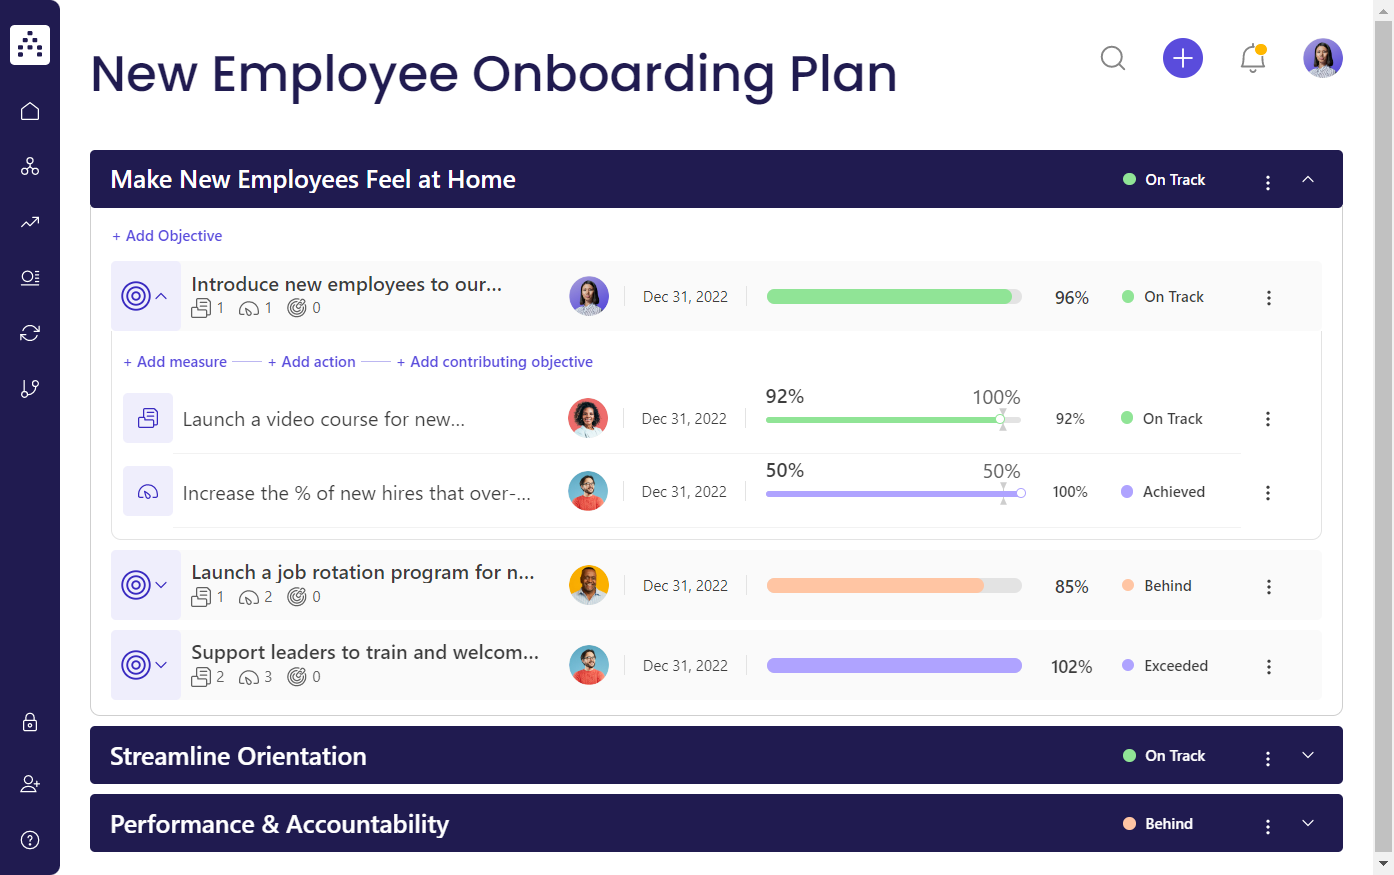Open the kebab menu on Support leaders objective
1394x875 pixels.
[x=1268, y=665]
